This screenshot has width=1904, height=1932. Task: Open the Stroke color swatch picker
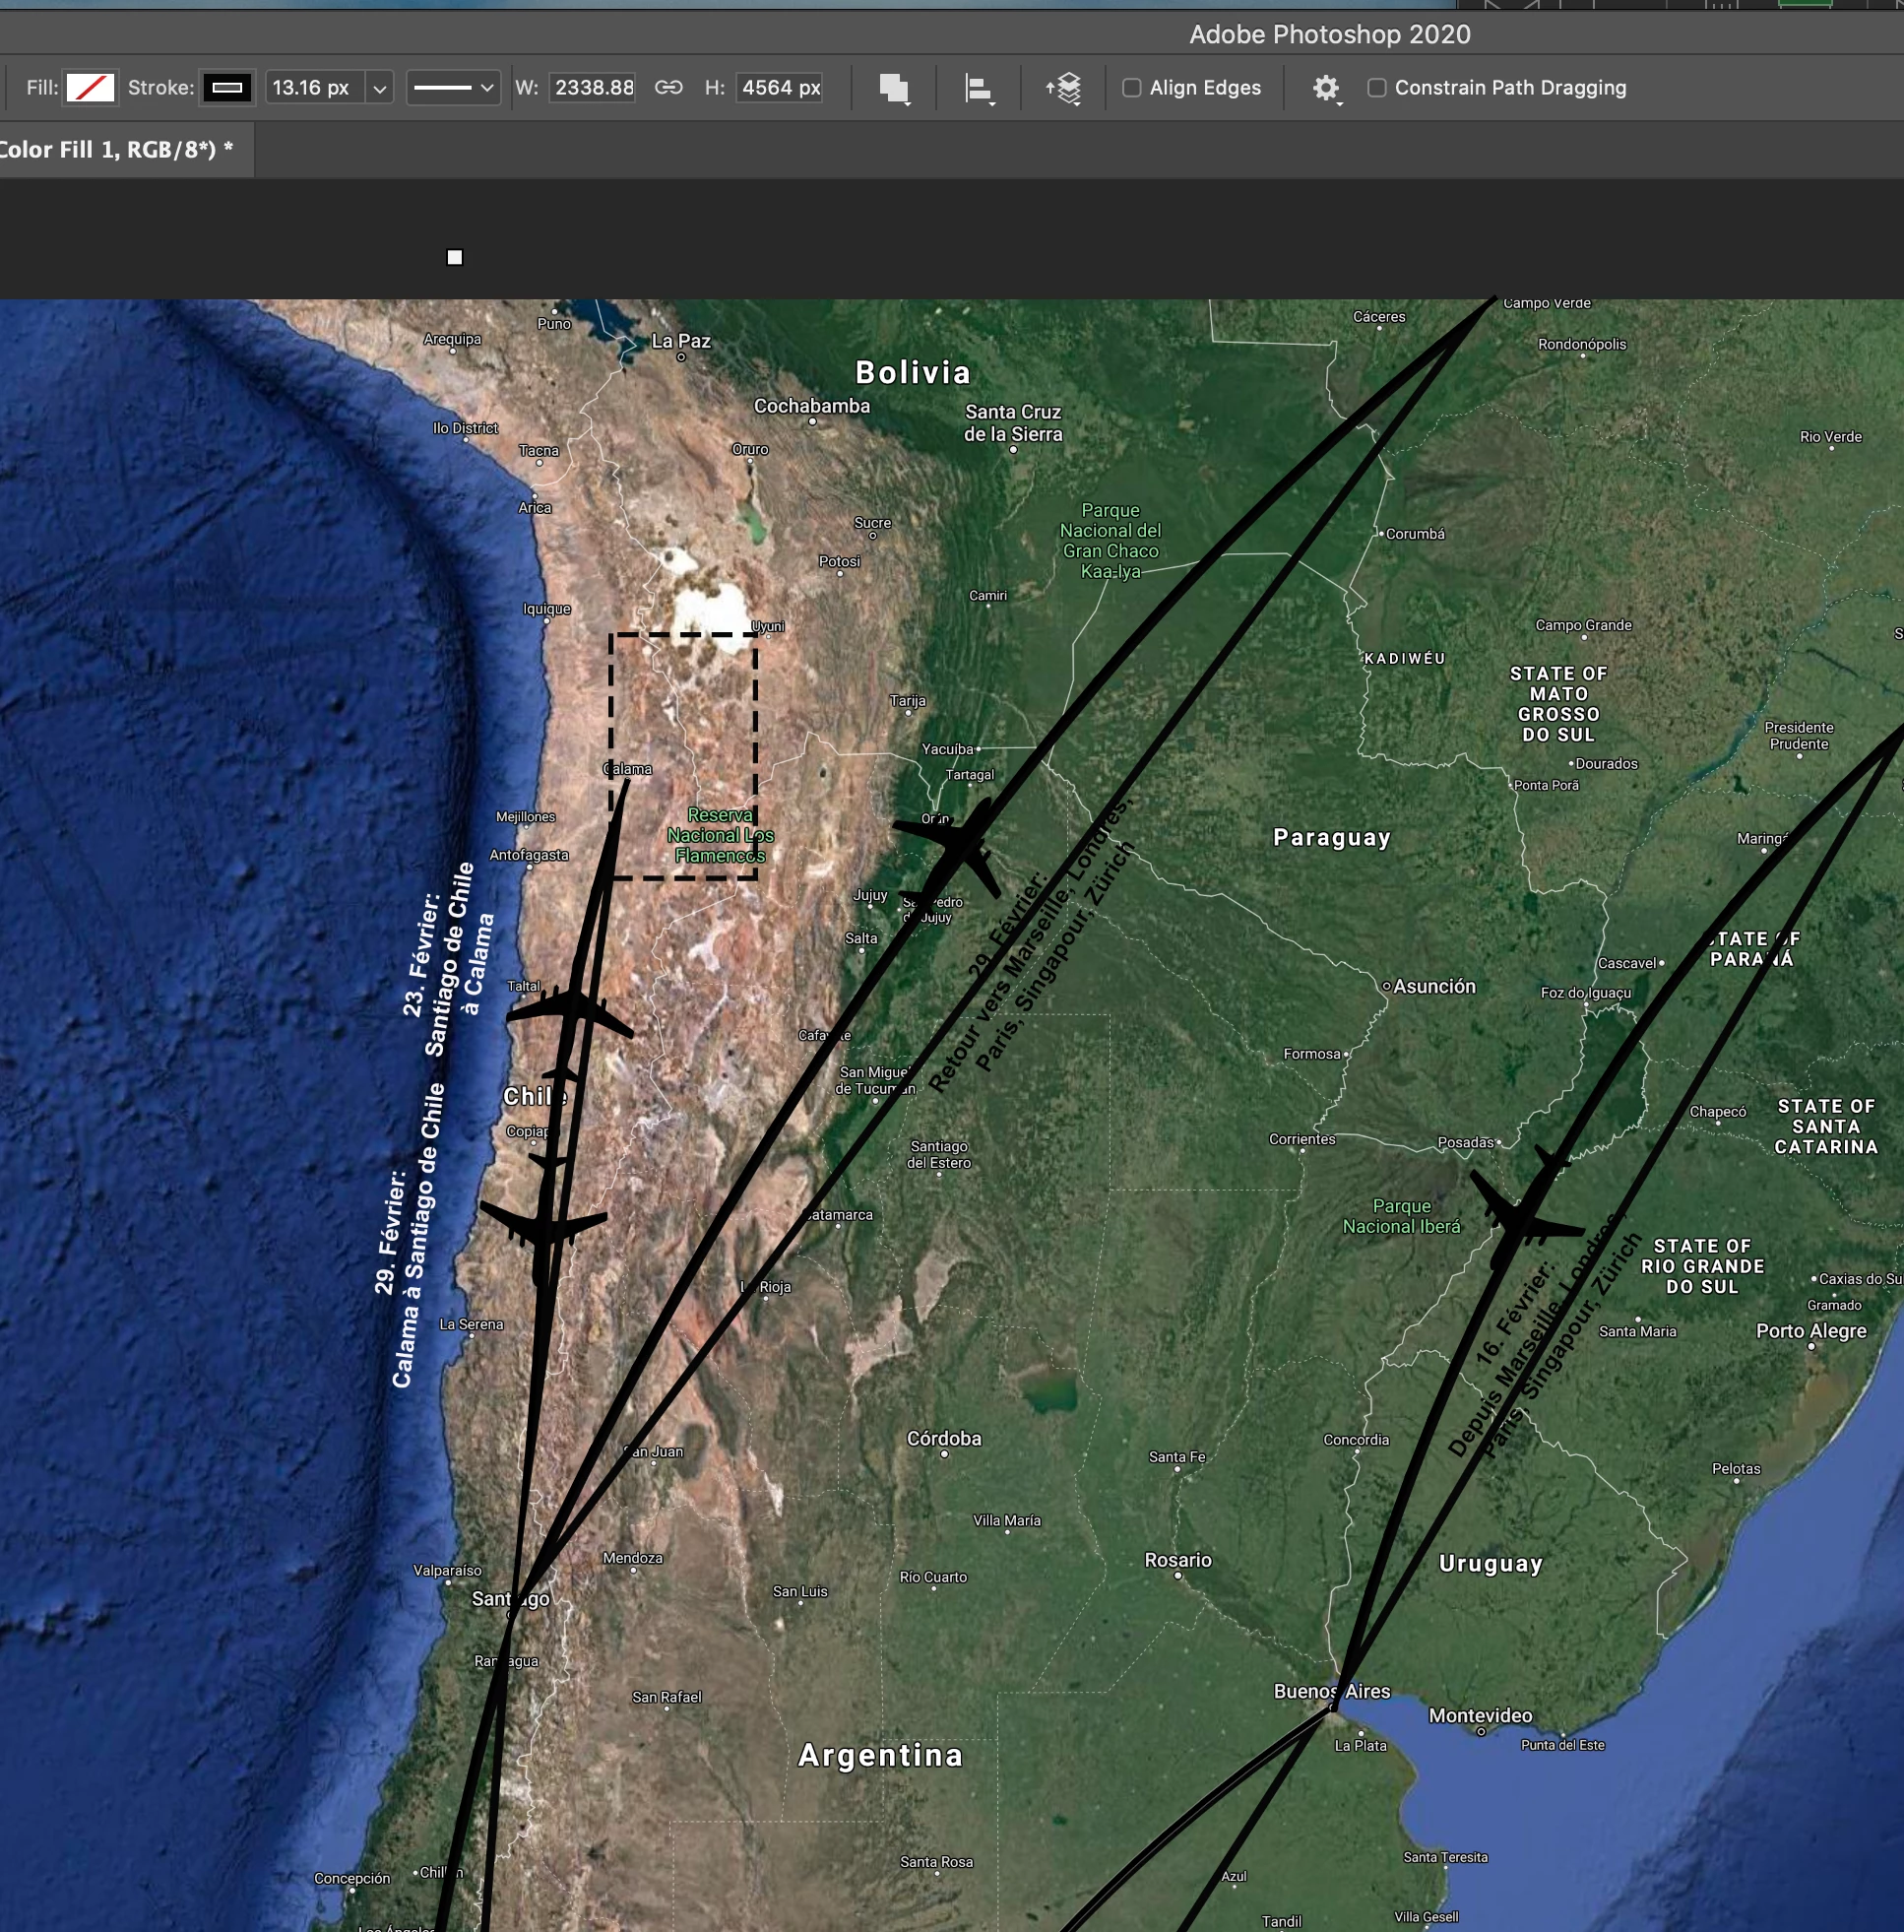pos(227,88)
